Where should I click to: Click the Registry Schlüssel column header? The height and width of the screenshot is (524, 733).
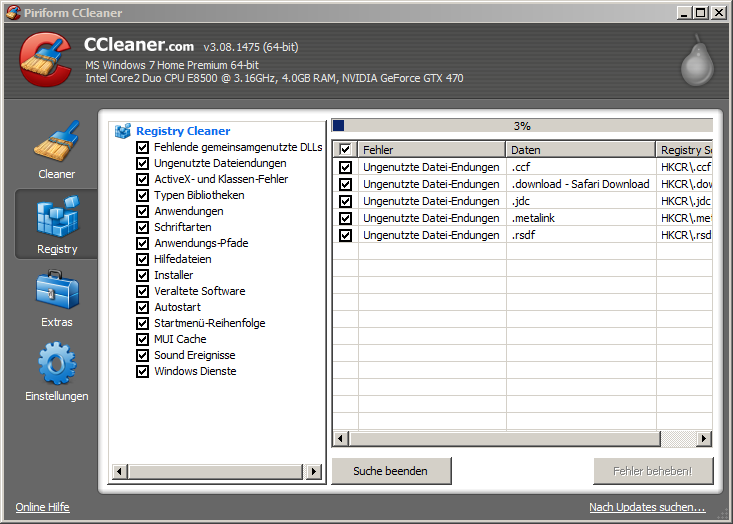[684, 150]
